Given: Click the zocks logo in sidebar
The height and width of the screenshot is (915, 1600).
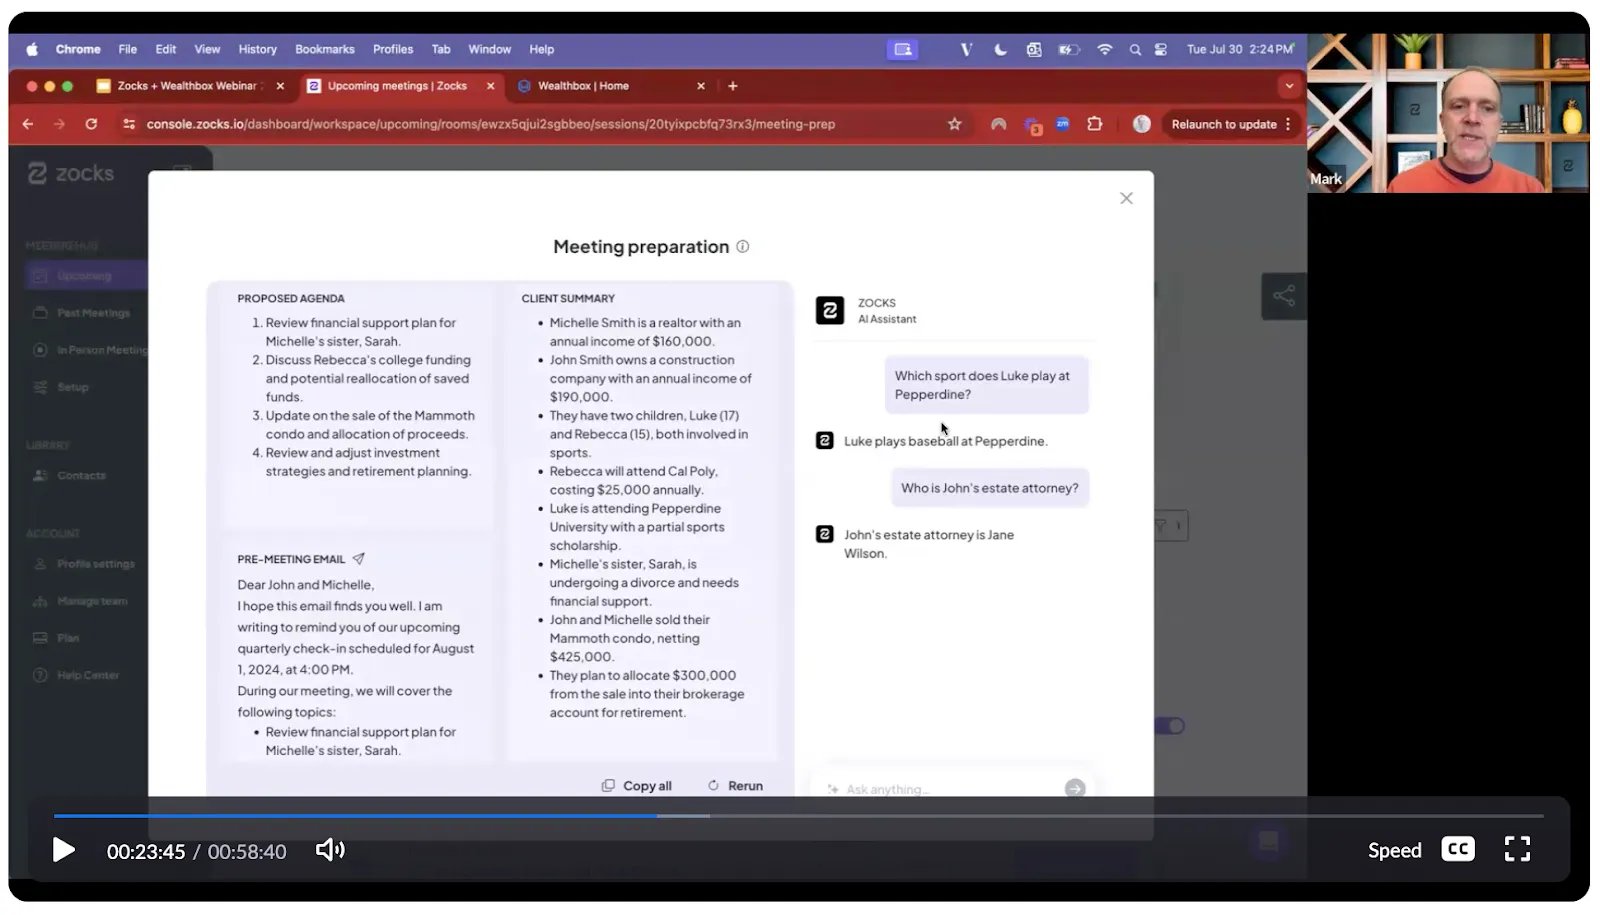Looking at the screenshot, I should click(x=71, y=173).
